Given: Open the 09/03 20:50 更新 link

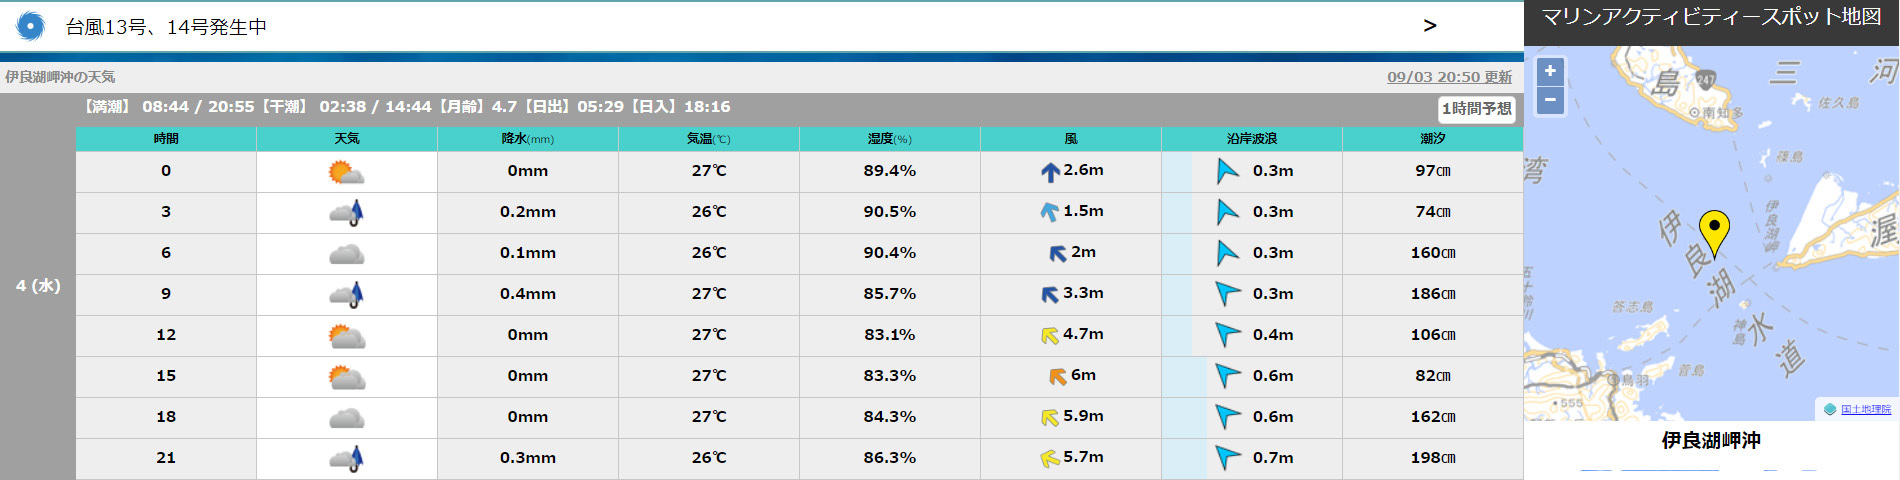Looking at the screenshot, I should (1449, 77).
